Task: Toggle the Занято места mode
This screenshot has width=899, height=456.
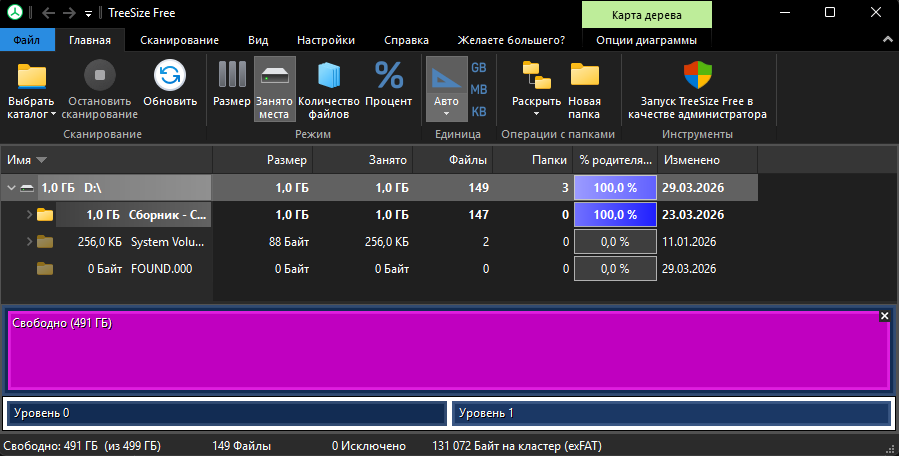Action: coord(275,89)
